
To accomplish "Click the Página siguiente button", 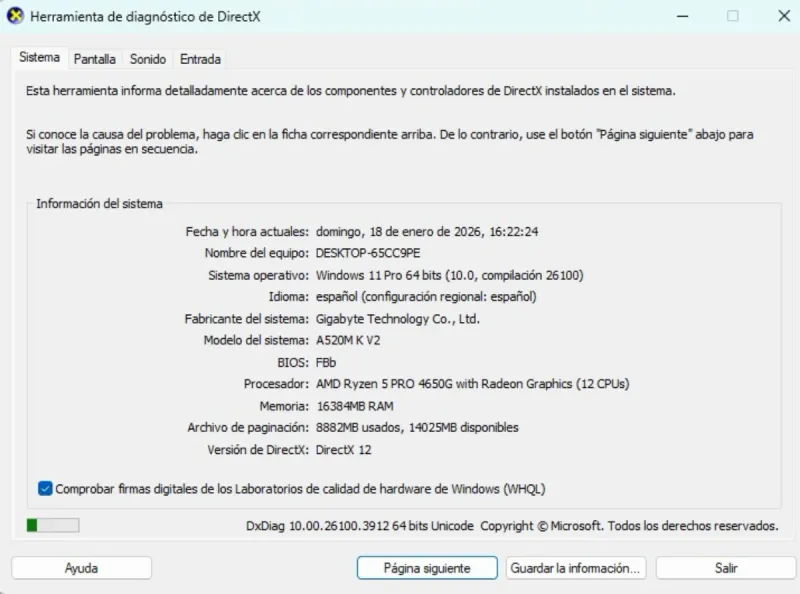I will [x=427, y=568].
